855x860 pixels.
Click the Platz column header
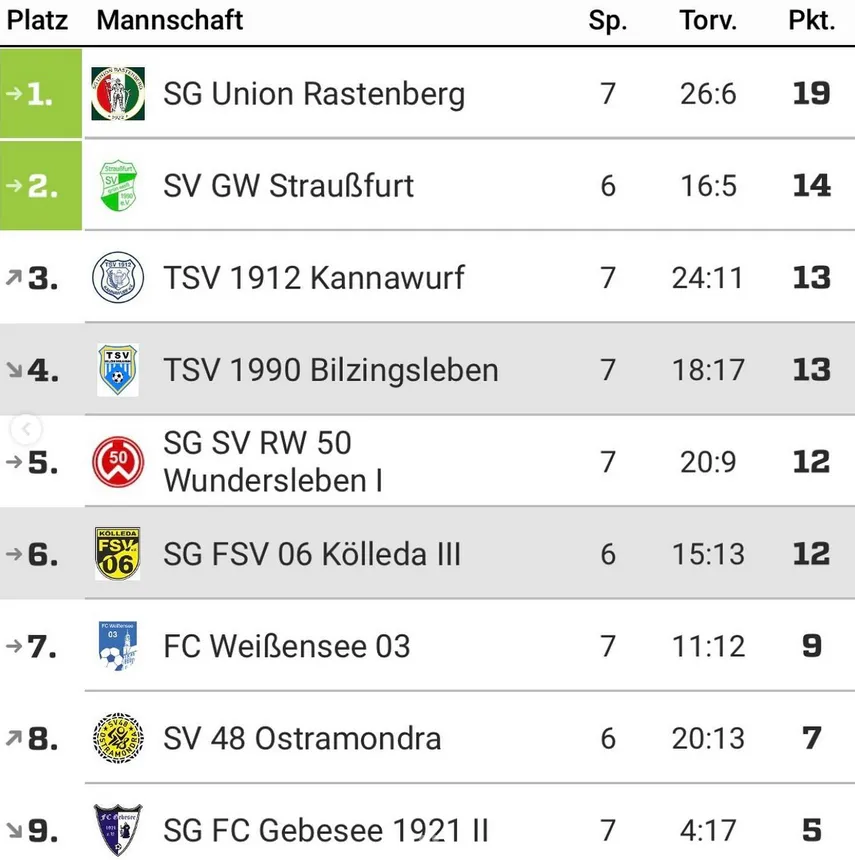tap(38, 21)
